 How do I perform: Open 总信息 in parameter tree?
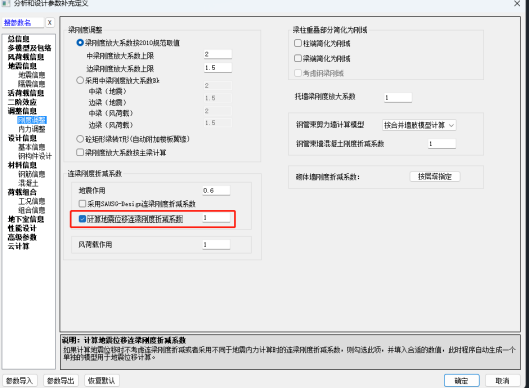click(x=19, y=39)
